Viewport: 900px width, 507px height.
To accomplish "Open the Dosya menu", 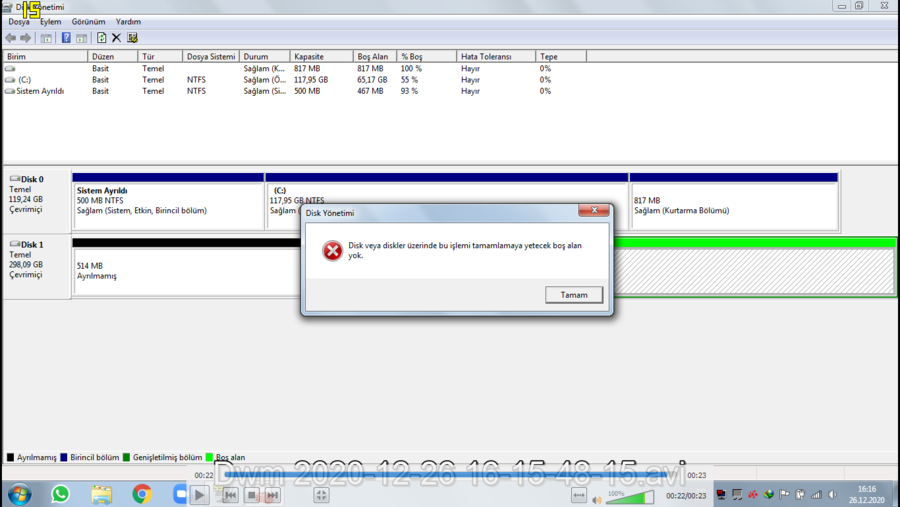I will [18, 22].
